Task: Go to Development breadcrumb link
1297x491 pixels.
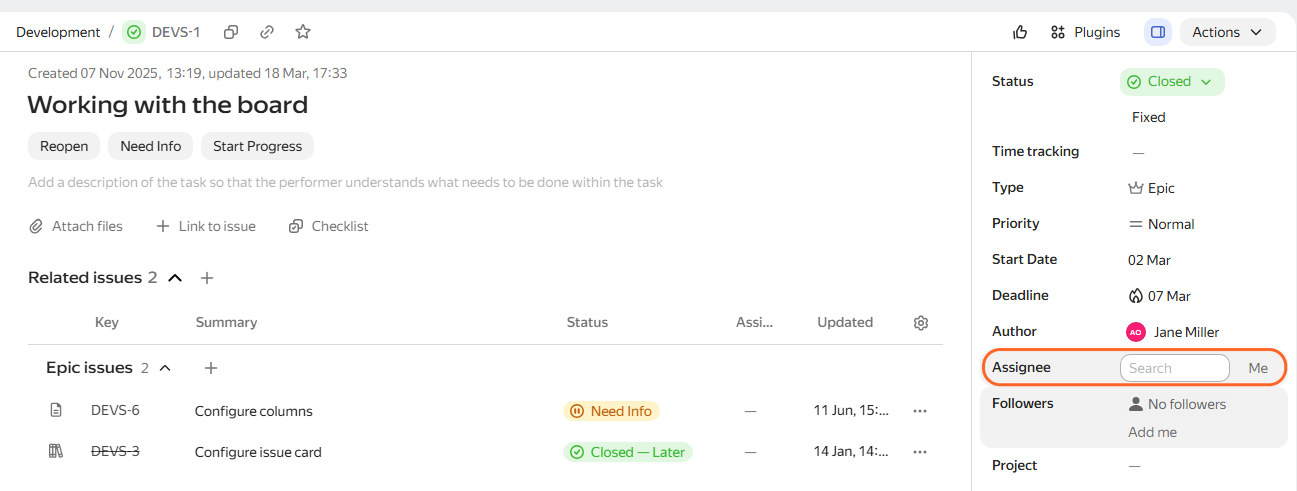Action: pos(58,32)
